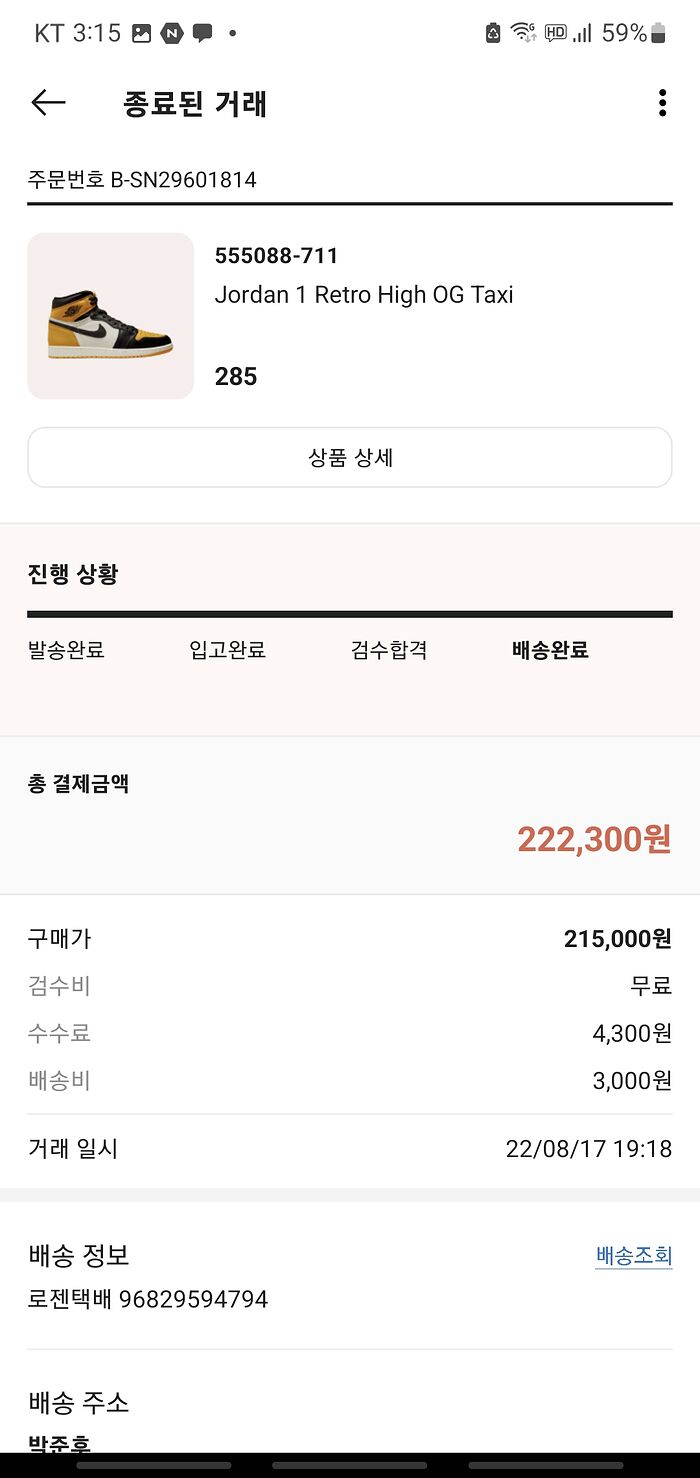Tap the Wi-Fi status icon

[x=522, y=33]
